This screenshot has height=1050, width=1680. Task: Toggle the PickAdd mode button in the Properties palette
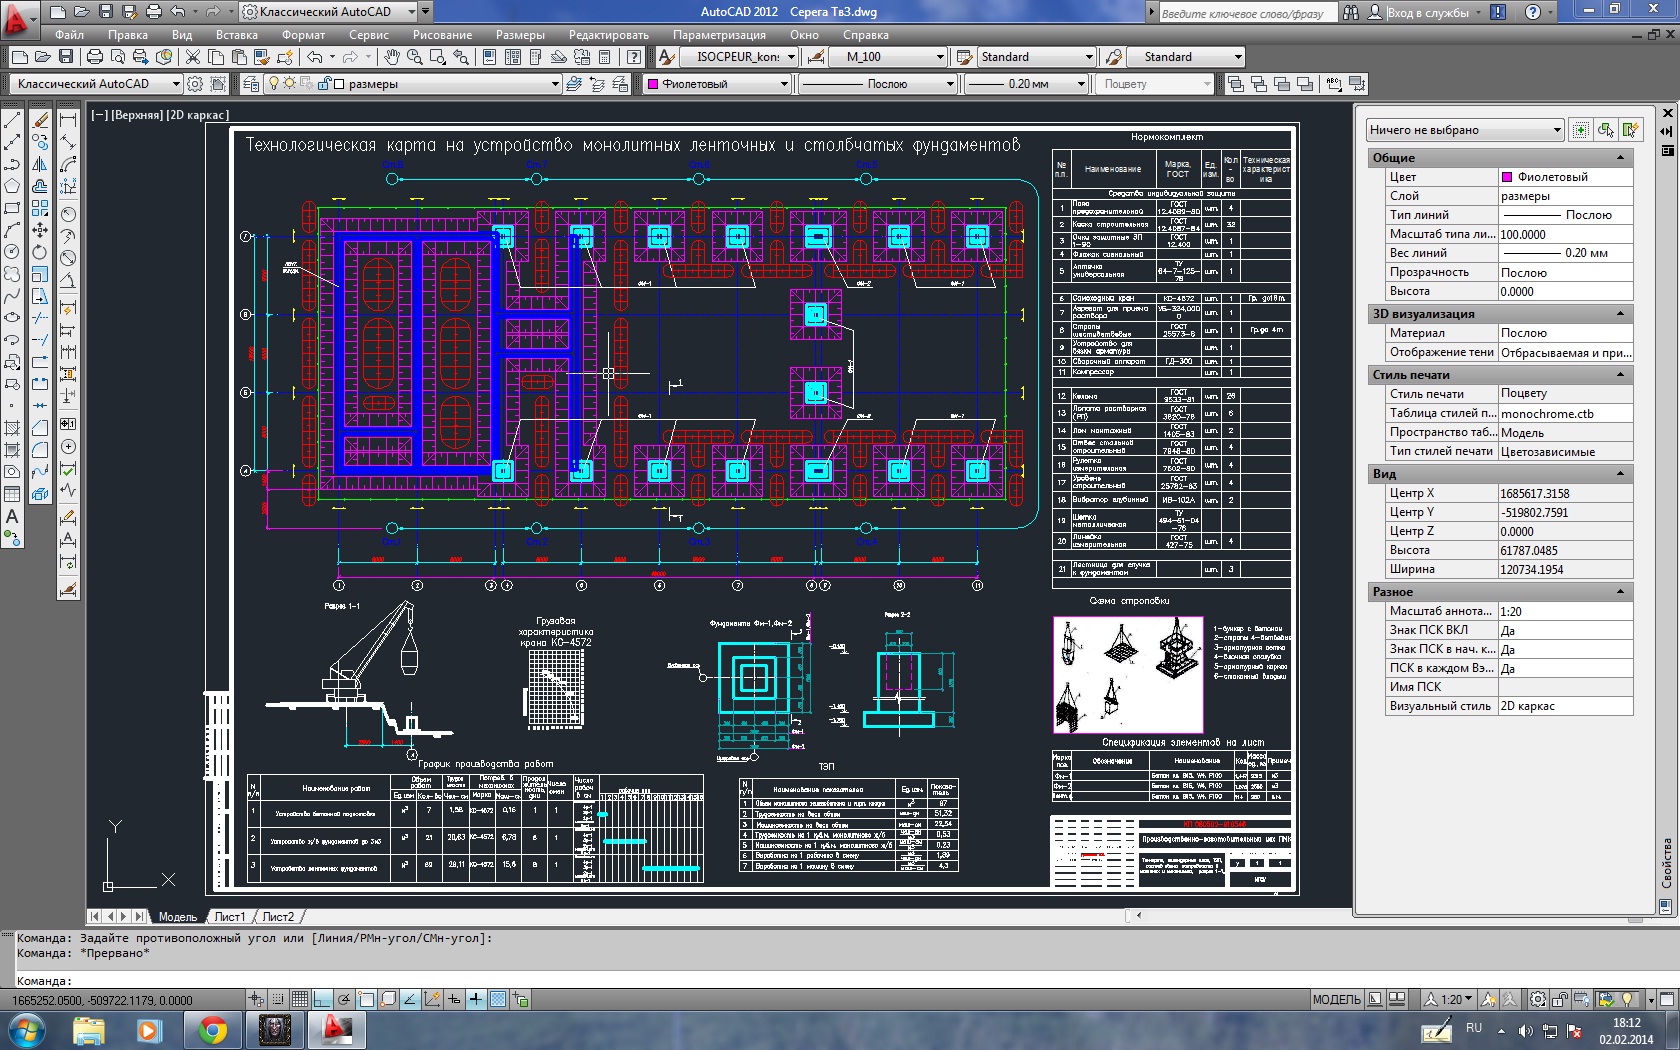(1580, 130)
